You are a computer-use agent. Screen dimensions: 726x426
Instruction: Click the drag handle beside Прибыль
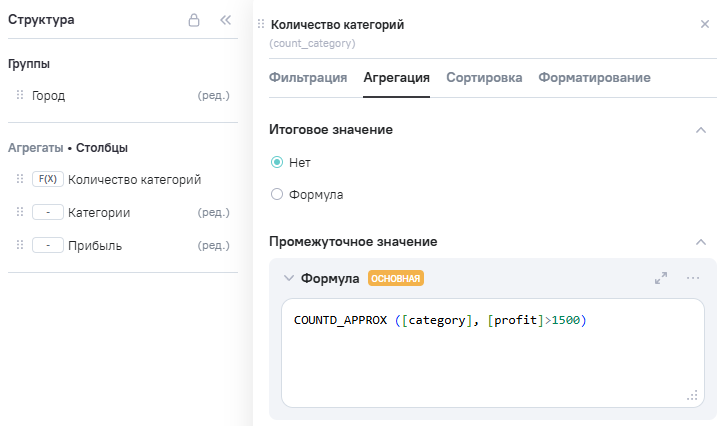pyautogui.click(x=20, y=245)
